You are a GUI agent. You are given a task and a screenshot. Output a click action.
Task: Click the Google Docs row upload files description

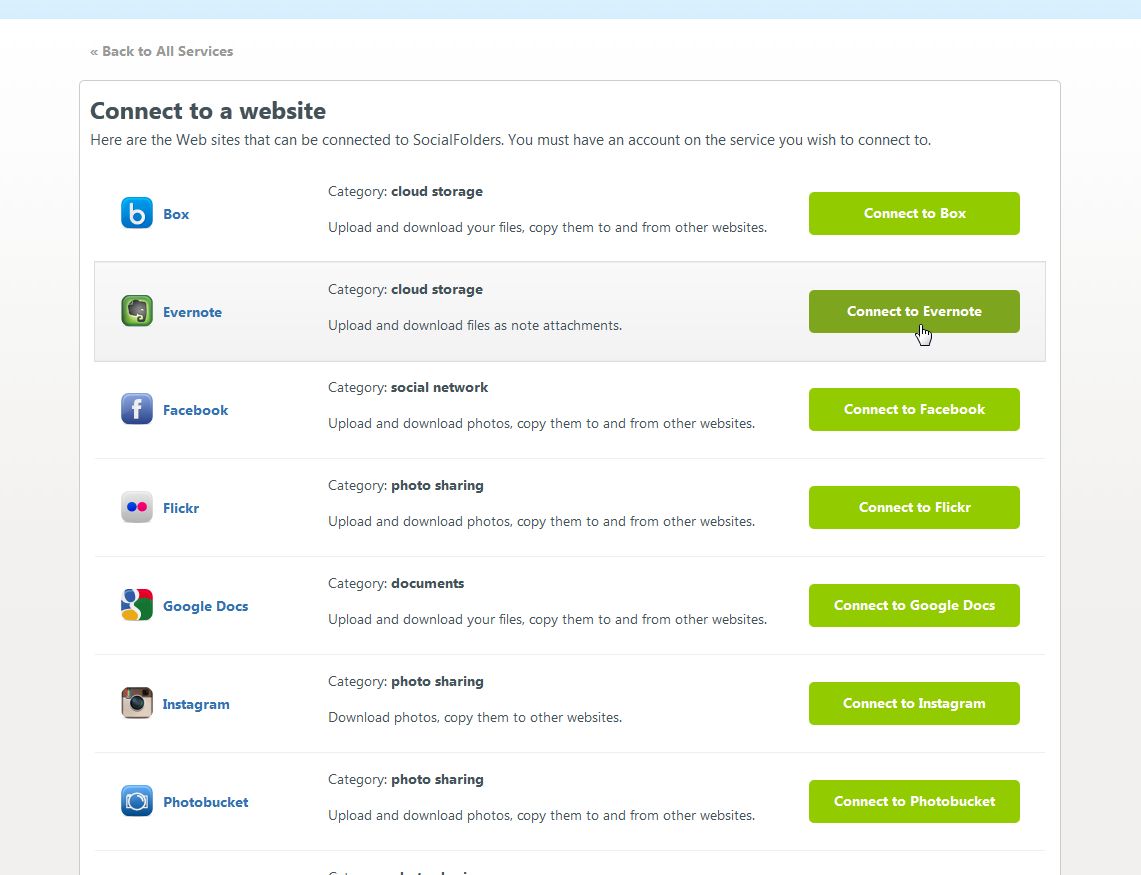point(547,619)
